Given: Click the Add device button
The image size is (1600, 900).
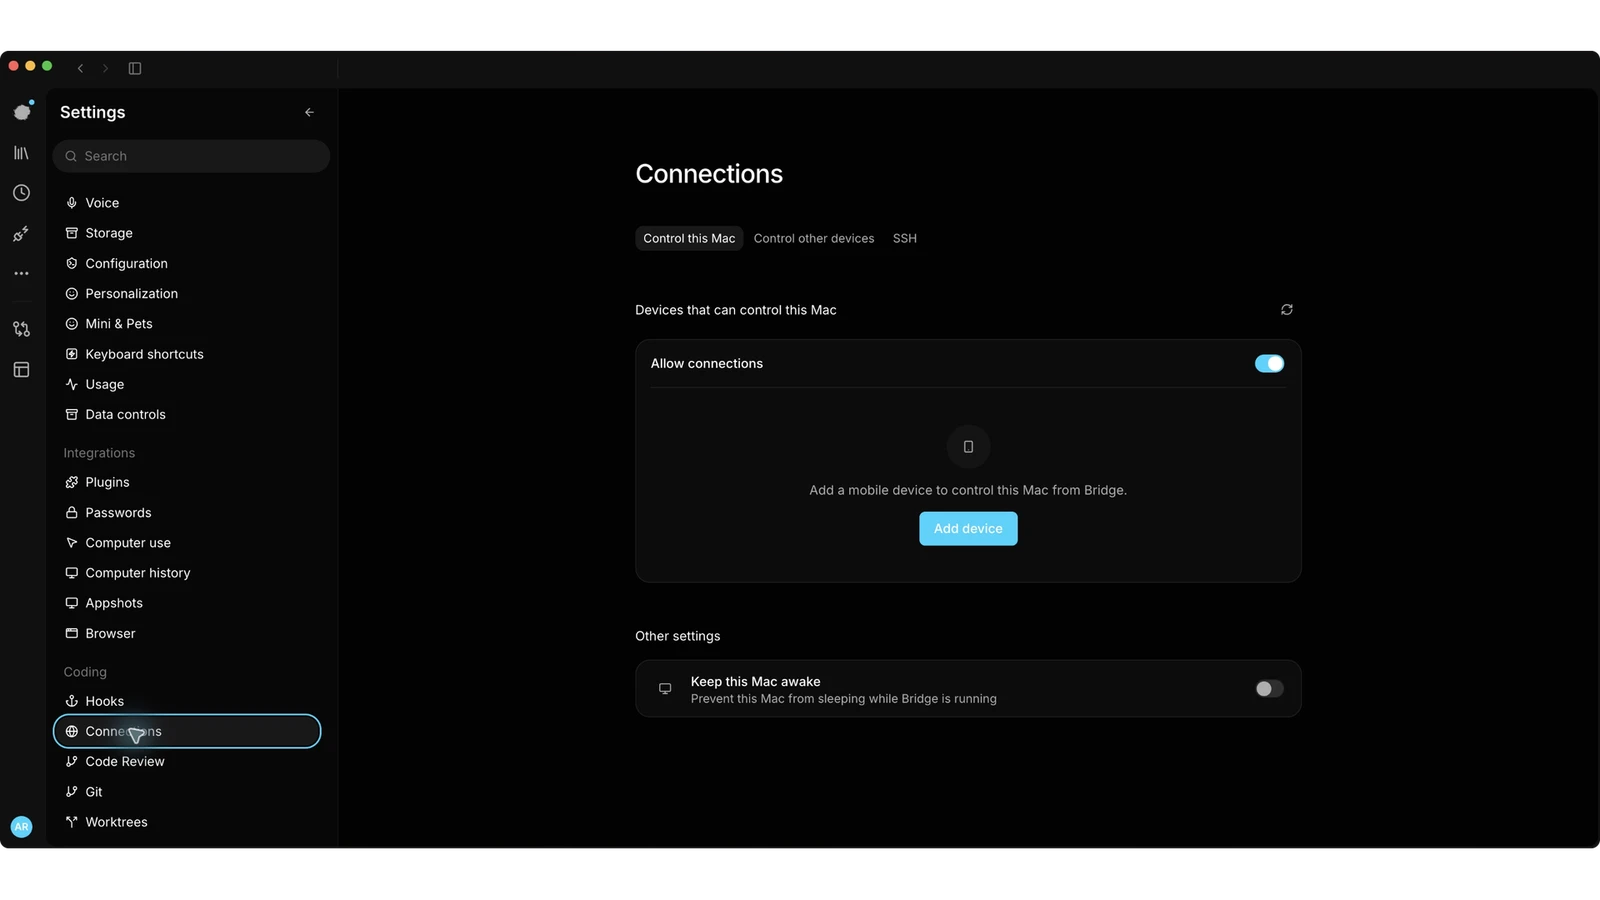Looking at the screenshot, I should tap(968, 529).
